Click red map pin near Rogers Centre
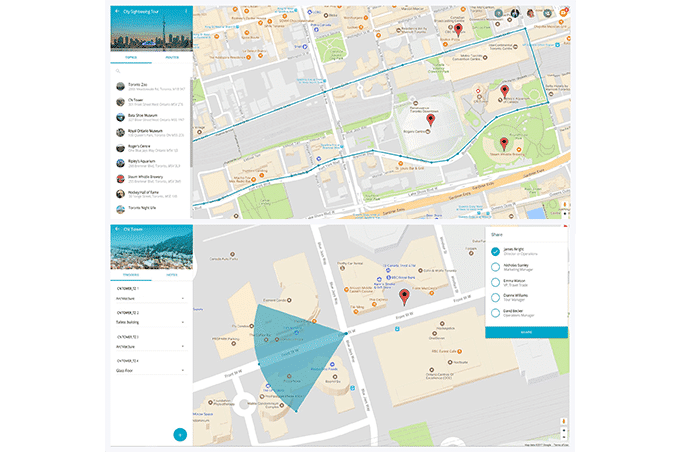This screenshot has height=452, width=680. pyautogui.click(x=461, y=102)
